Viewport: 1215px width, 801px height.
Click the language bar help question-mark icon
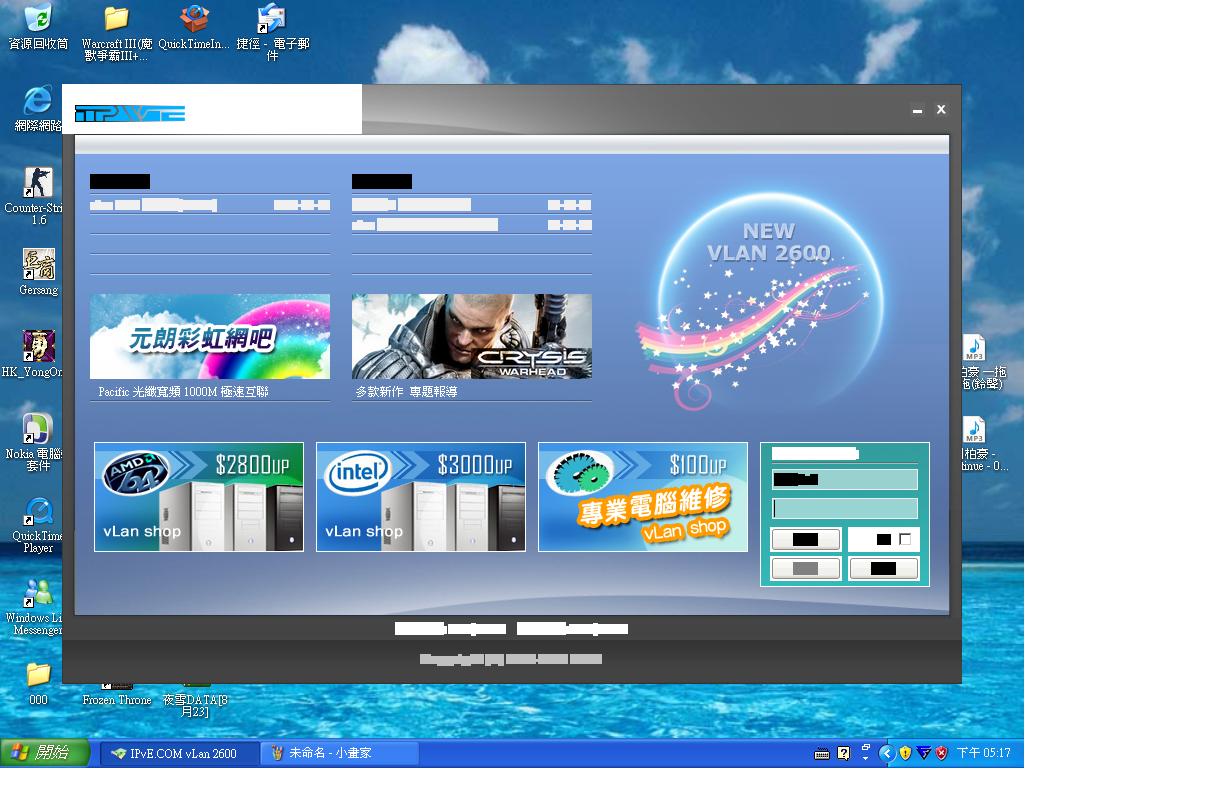pos(844,753)
